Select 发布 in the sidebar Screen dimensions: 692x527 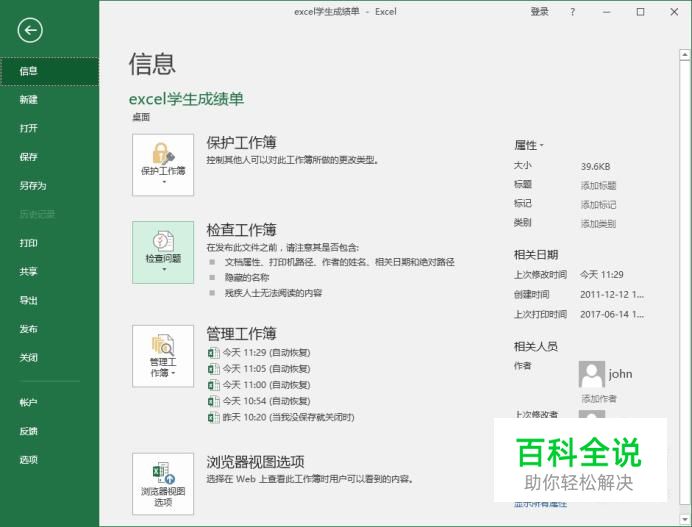pyautogui.click(x=49, y=329)
